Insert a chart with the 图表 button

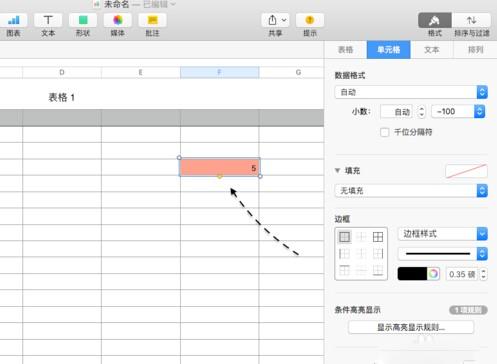(13, 21)
